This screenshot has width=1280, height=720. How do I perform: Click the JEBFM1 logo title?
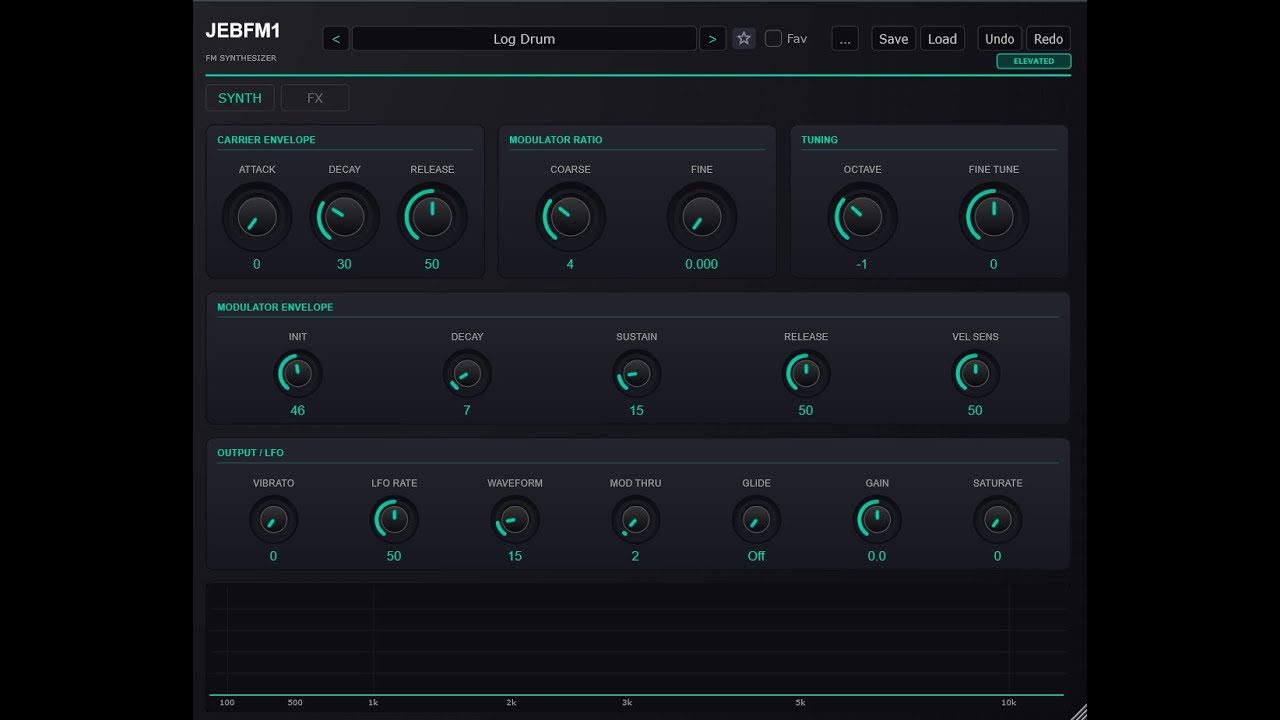pyautogui.click(x=243, y=31)
